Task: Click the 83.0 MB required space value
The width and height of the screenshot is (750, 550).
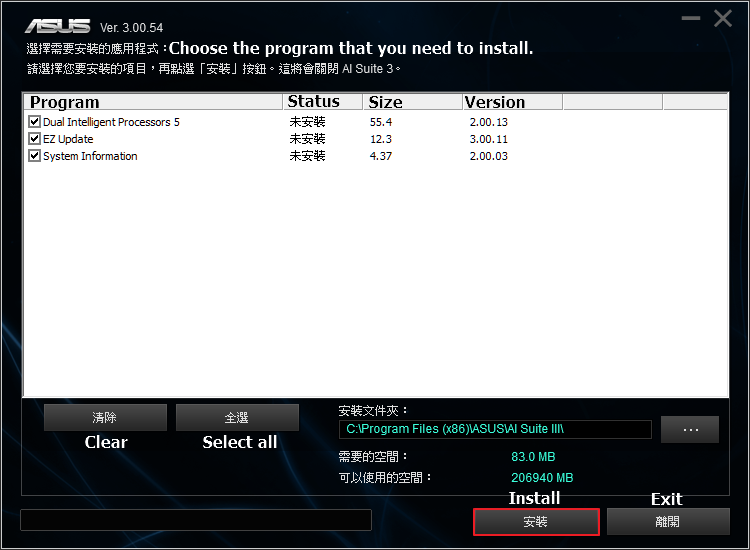Action: [533, 457]
